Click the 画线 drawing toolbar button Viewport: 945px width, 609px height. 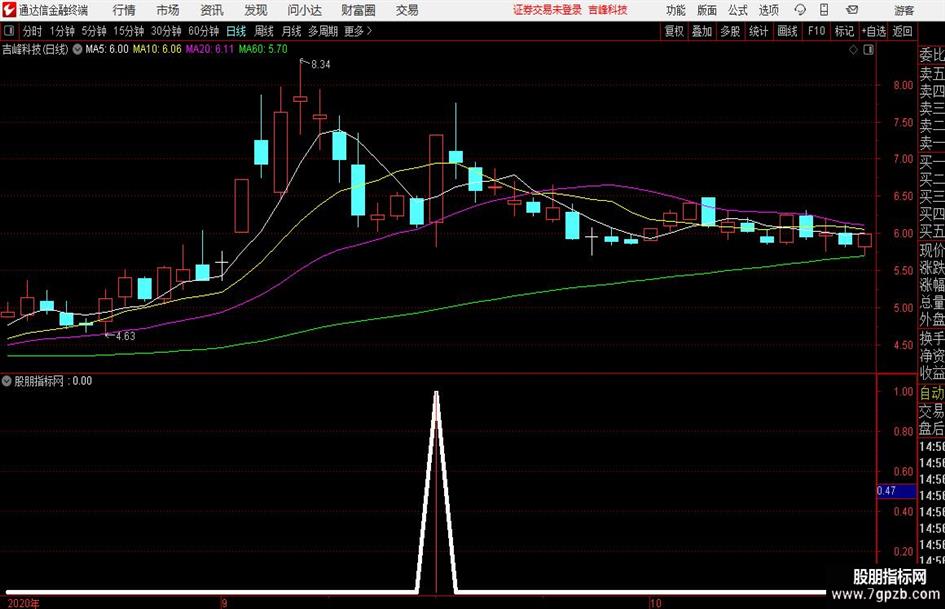click(788, 31)
